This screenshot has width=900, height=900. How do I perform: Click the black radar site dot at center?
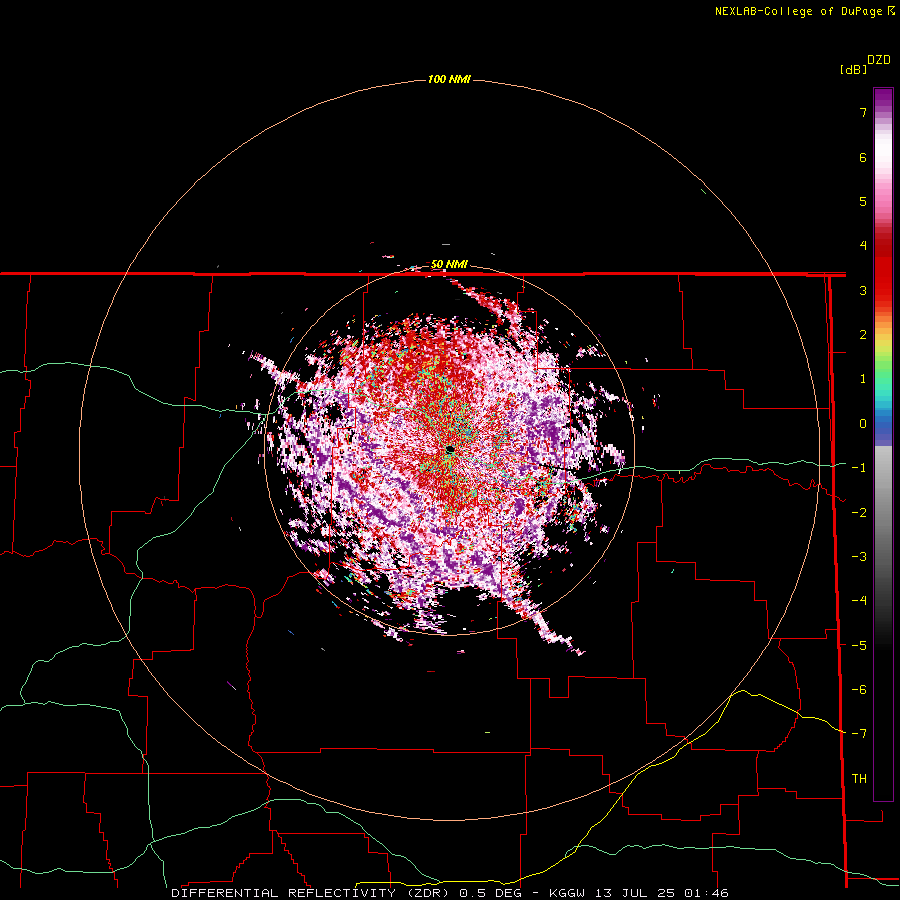coord(450,449)
